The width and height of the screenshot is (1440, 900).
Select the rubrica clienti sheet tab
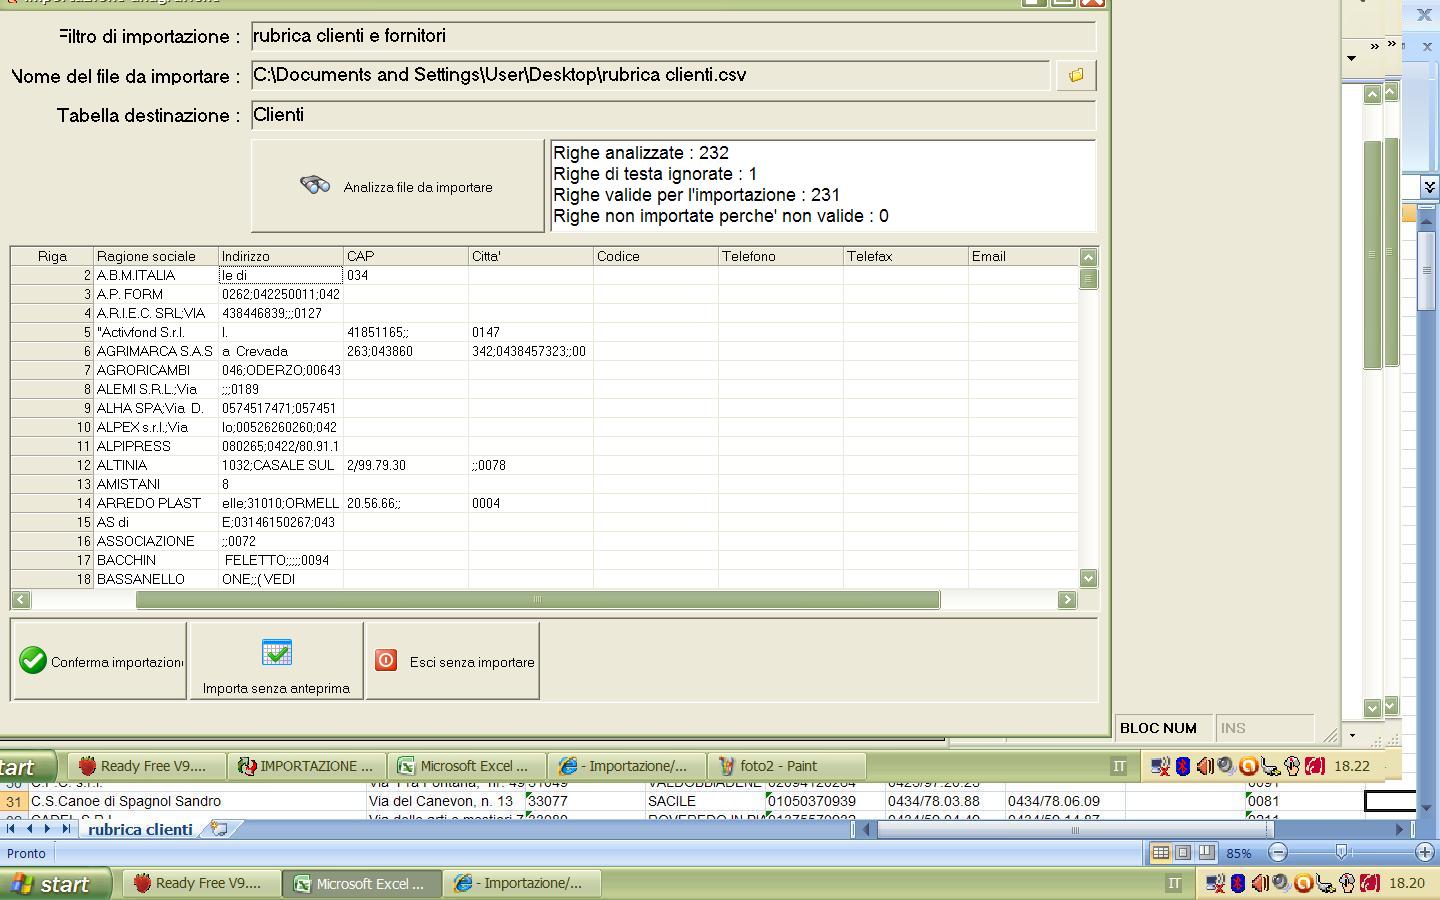pyautogui.click(x=141, y=829)
